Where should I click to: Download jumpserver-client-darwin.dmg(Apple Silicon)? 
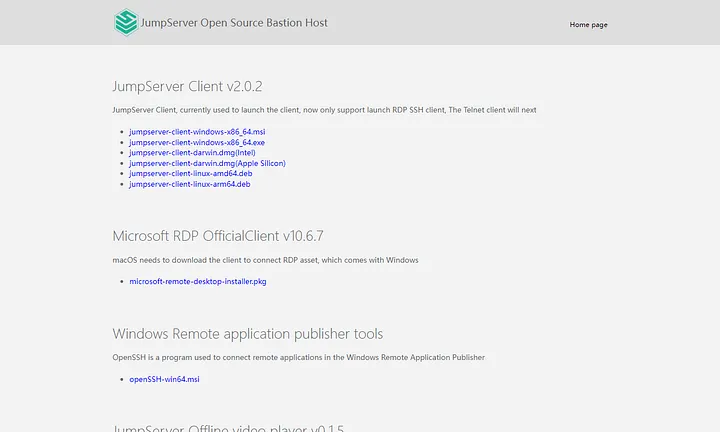[x=207, y=163]
